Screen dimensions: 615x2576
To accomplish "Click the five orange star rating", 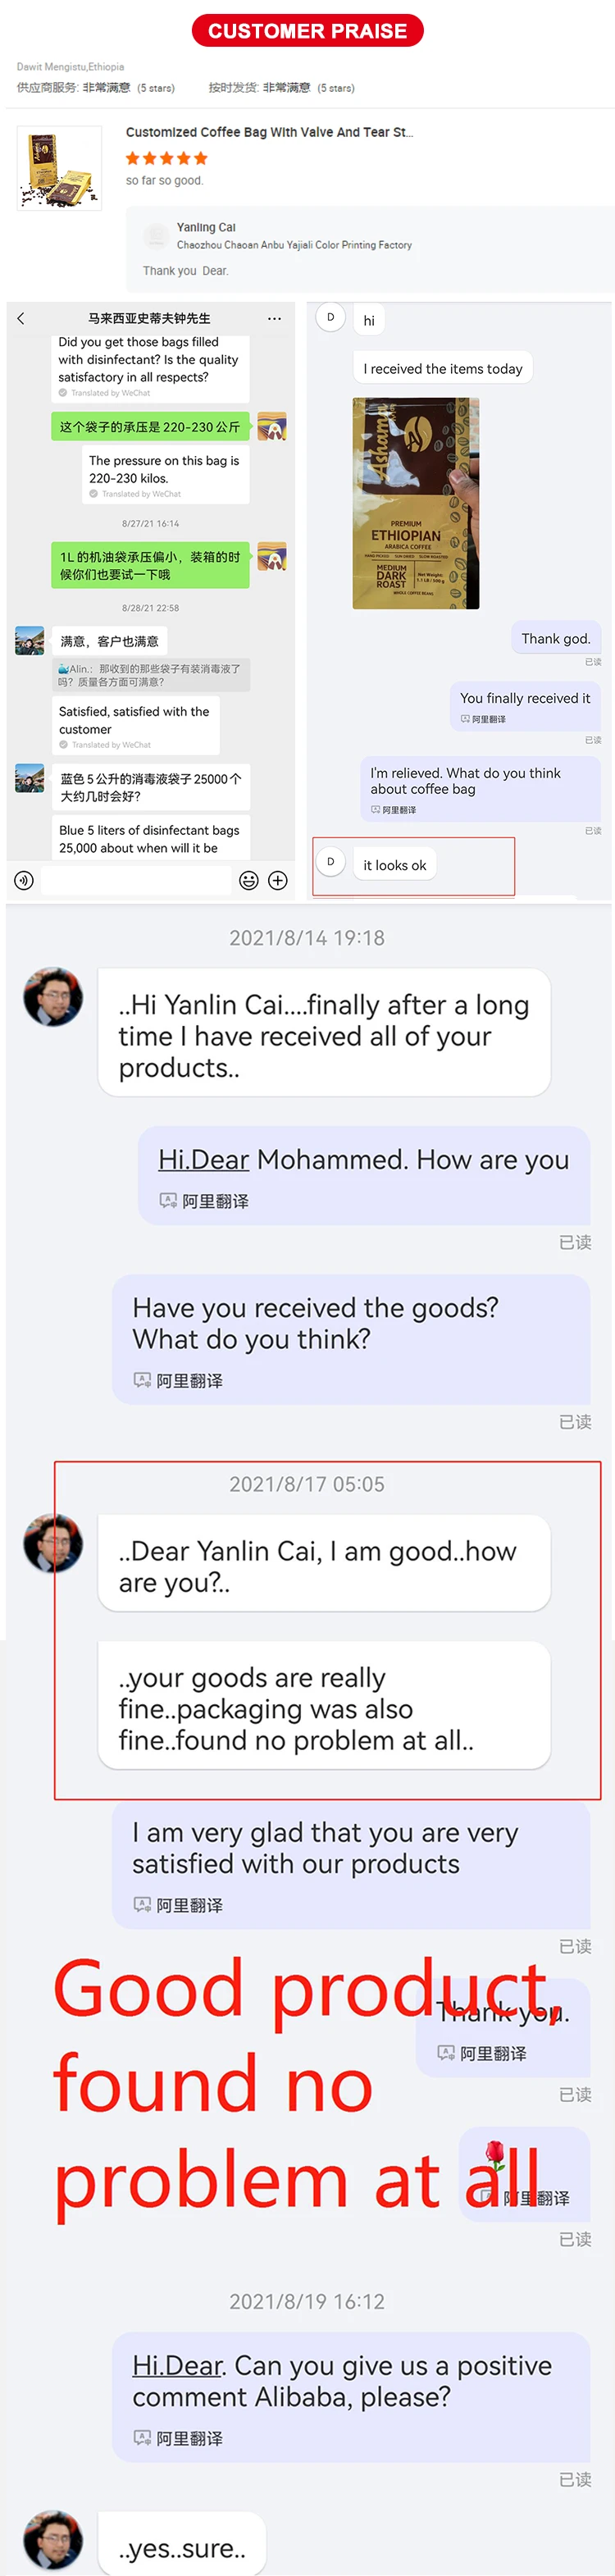I will point(166,158).
